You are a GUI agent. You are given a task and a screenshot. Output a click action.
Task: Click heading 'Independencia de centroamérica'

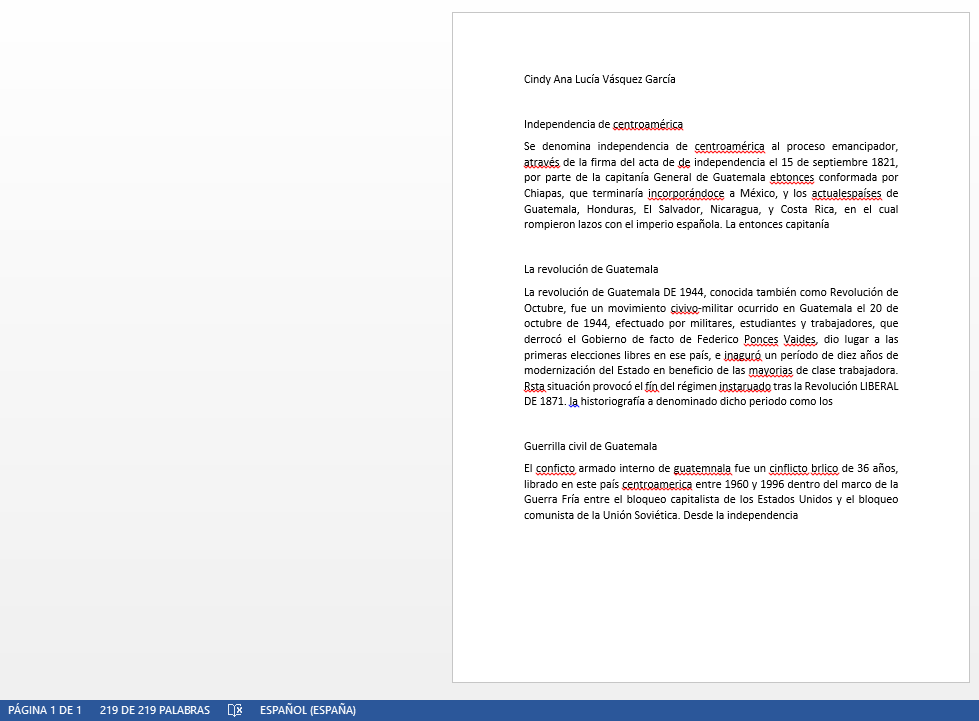pos(603,124)
